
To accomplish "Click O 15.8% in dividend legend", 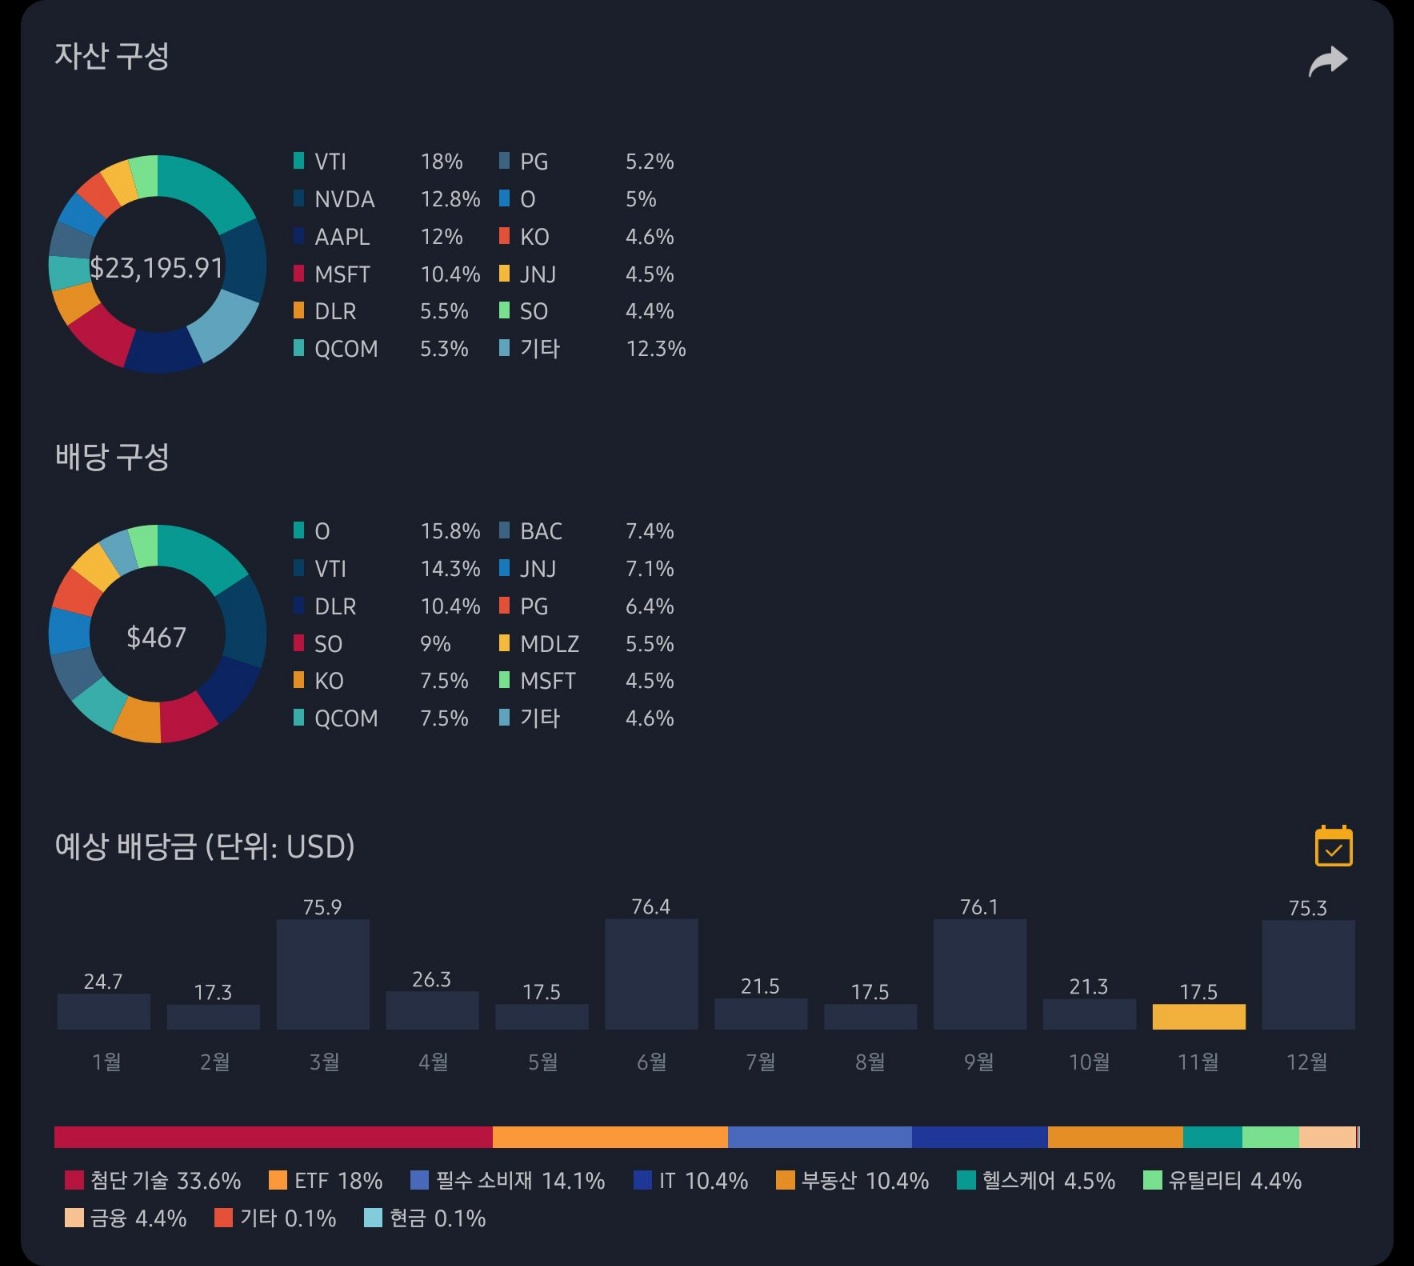I will 387,531.
